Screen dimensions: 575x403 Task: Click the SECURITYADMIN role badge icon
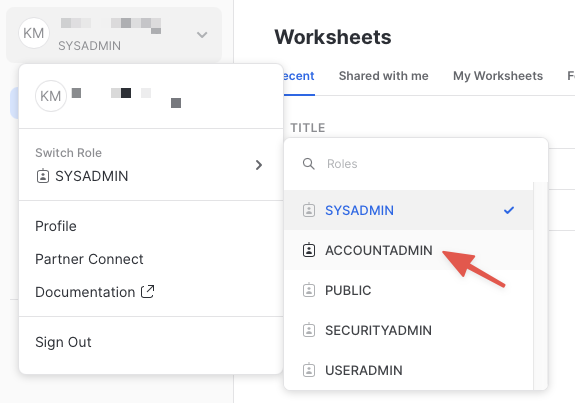click(x=309, y=330)
